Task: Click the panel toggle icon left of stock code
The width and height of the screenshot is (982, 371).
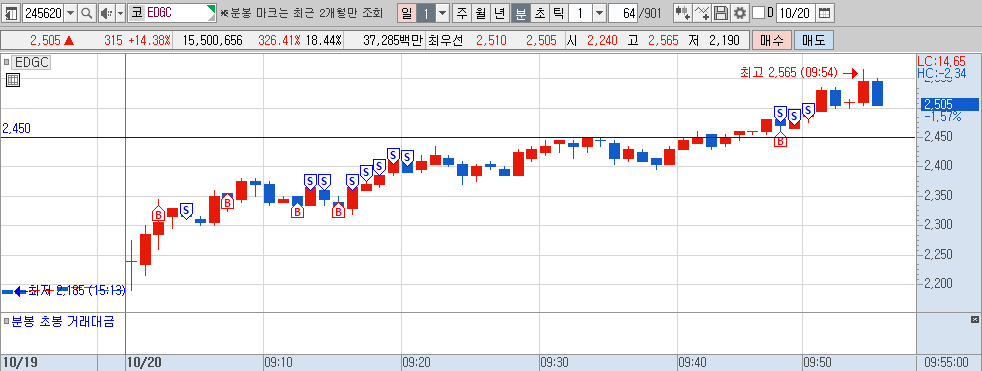Action: 11,13
